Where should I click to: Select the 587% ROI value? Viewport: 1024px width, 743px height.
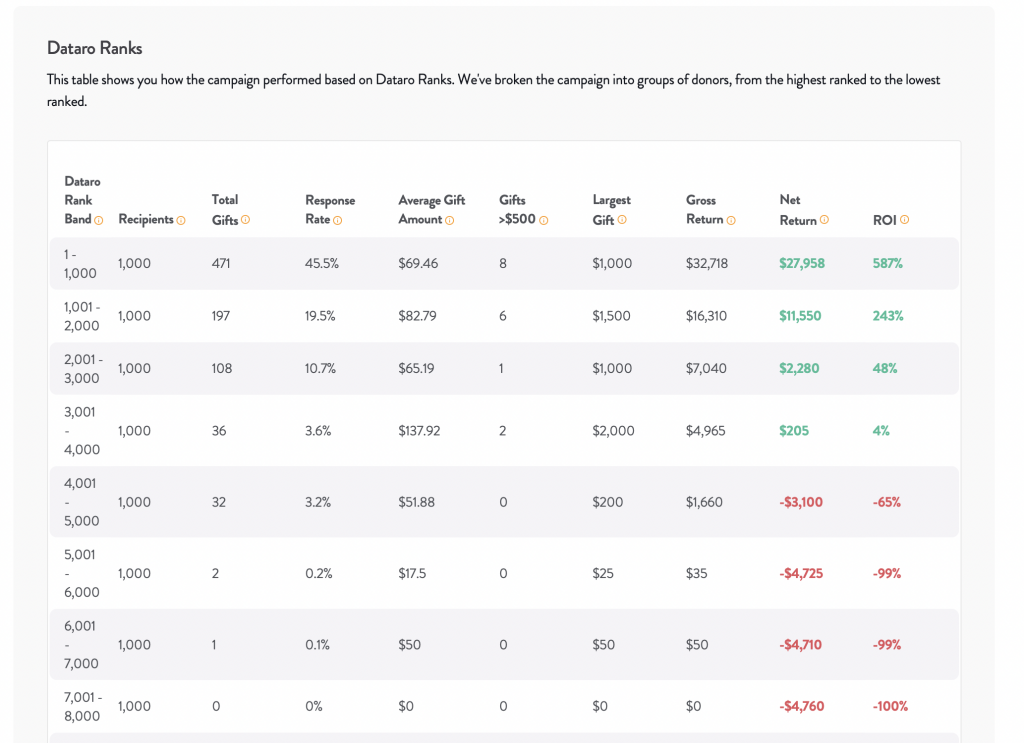coord(888,264)
